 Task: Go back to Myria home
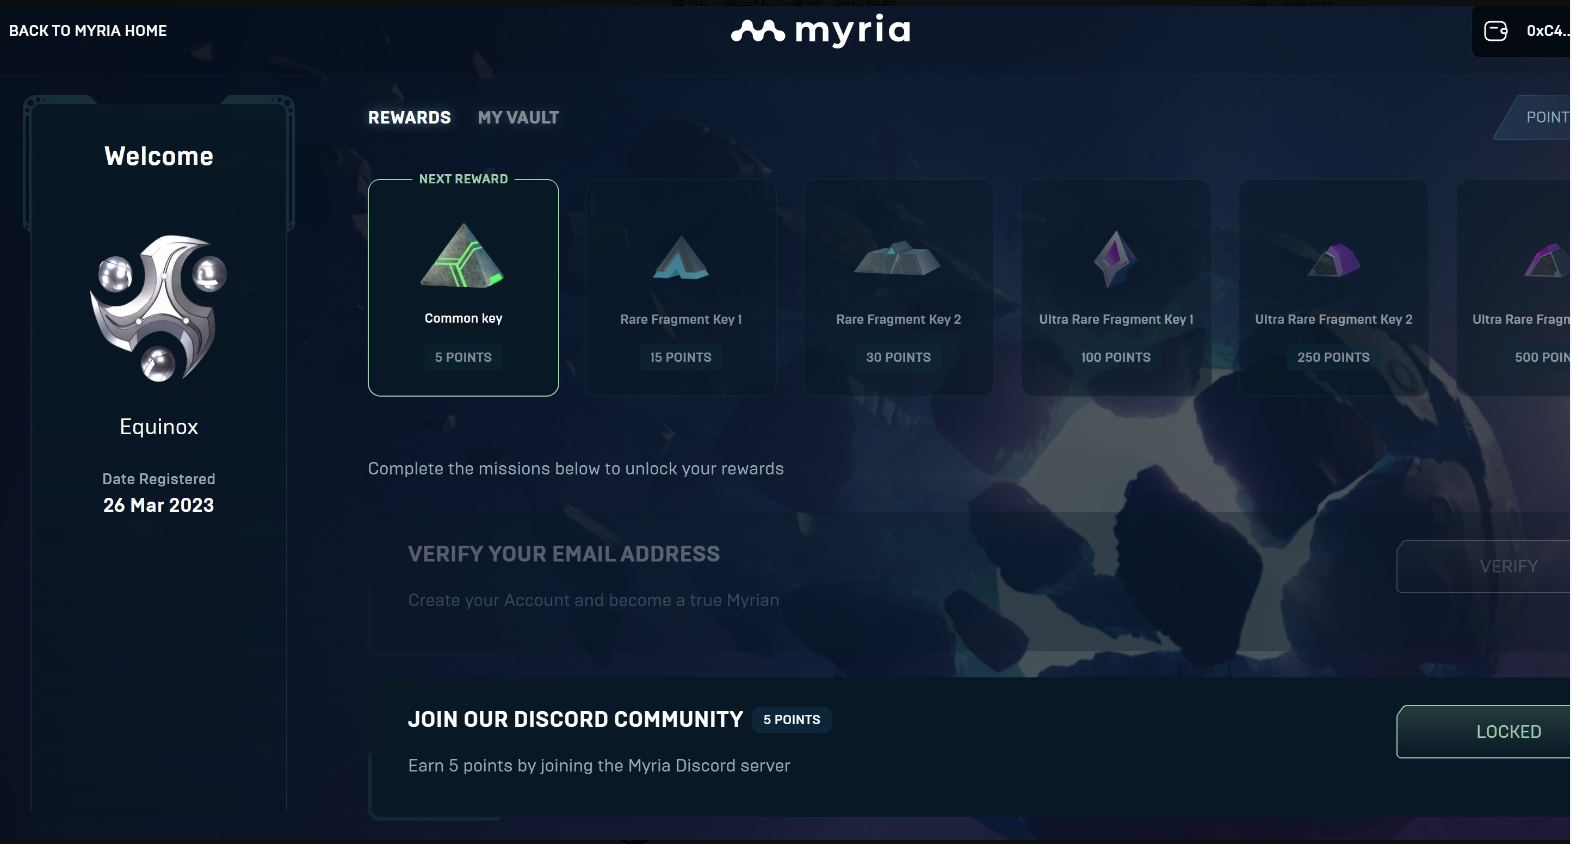88,31
